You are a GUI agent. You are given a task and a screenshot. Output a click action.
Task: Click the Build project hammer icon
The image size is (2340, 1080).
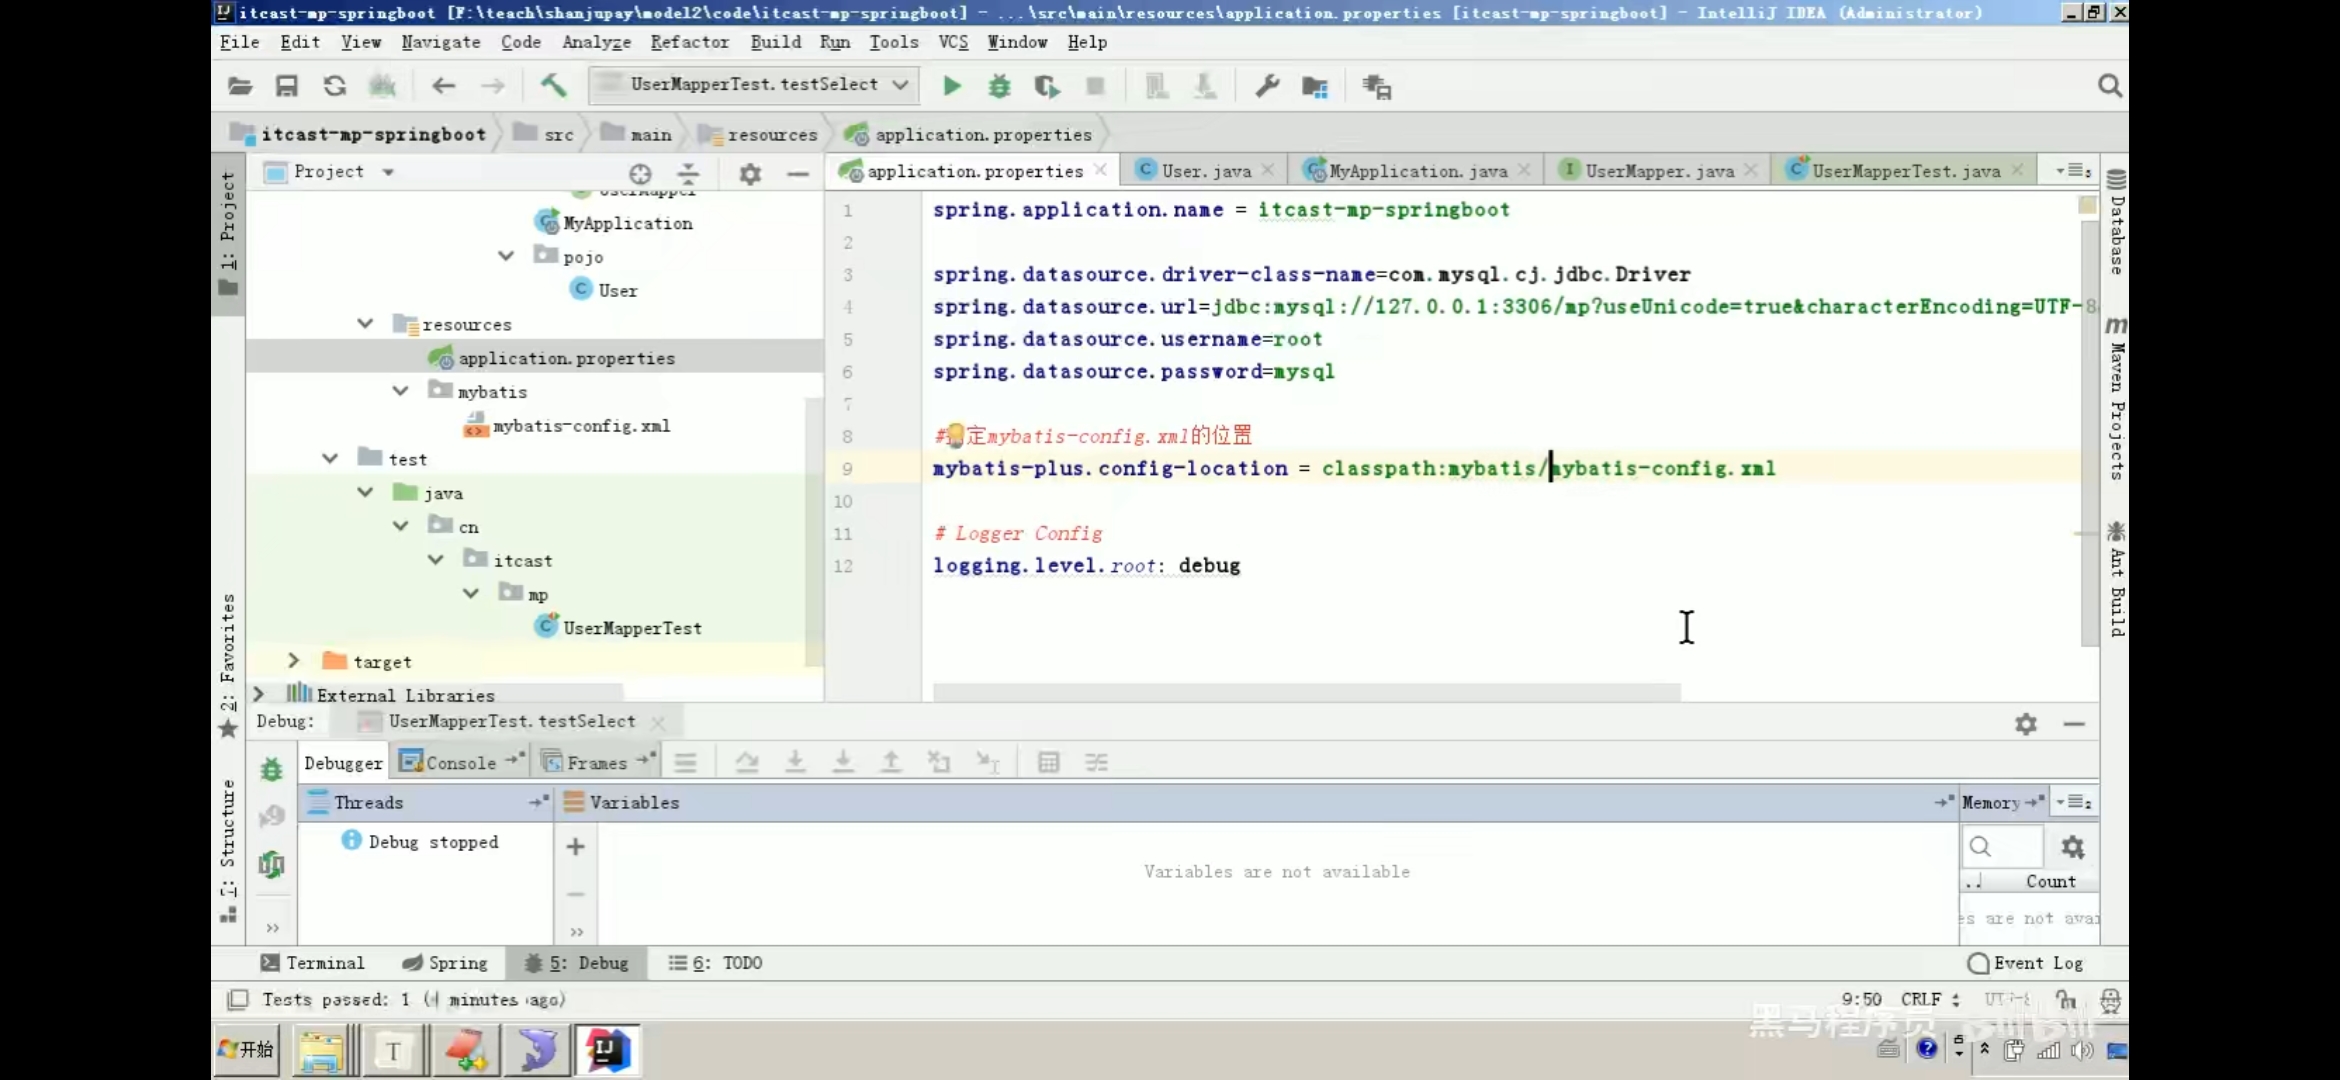553,86
